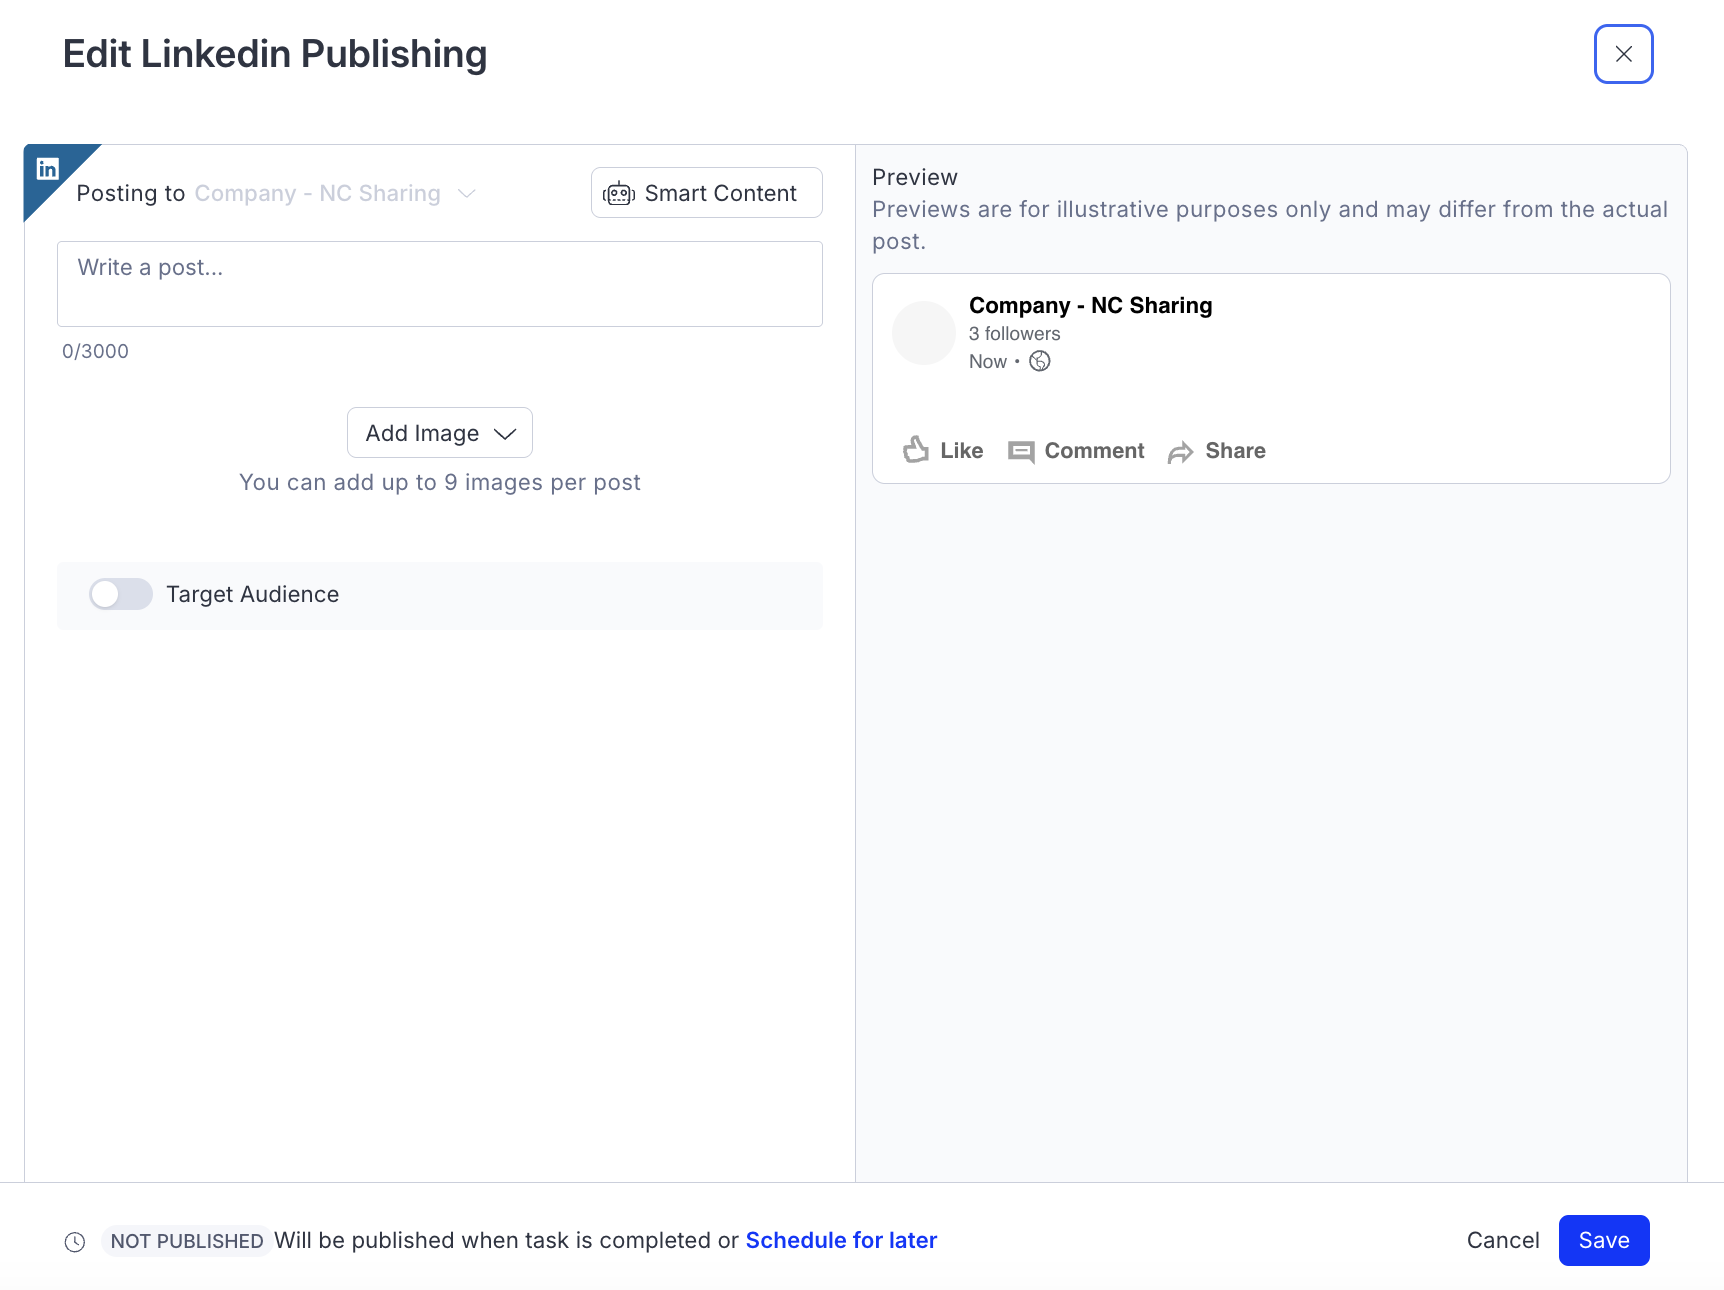Open the Posting to company dropdown
The height and width of the screenshot is (1290, 1724).
(x=317, y=193)
